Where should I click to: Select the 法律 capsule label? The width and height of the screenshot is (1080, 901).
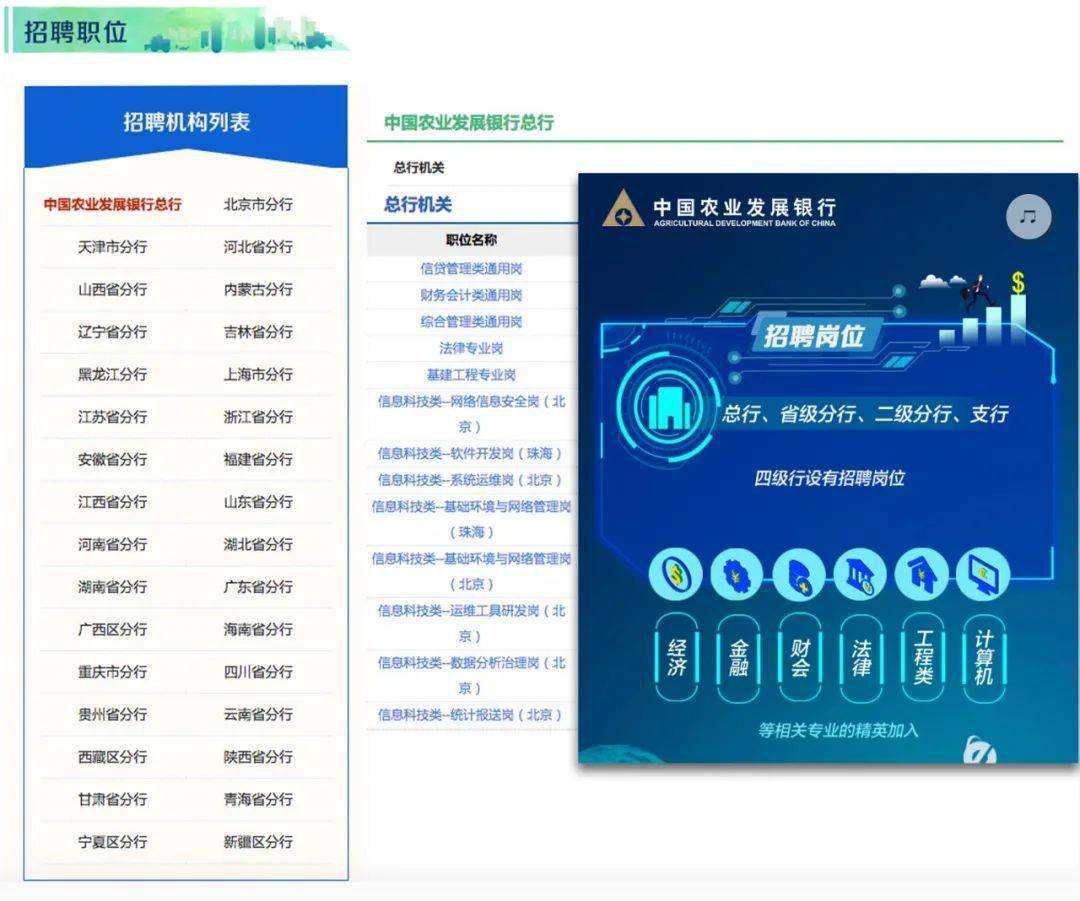click(862, 658)
